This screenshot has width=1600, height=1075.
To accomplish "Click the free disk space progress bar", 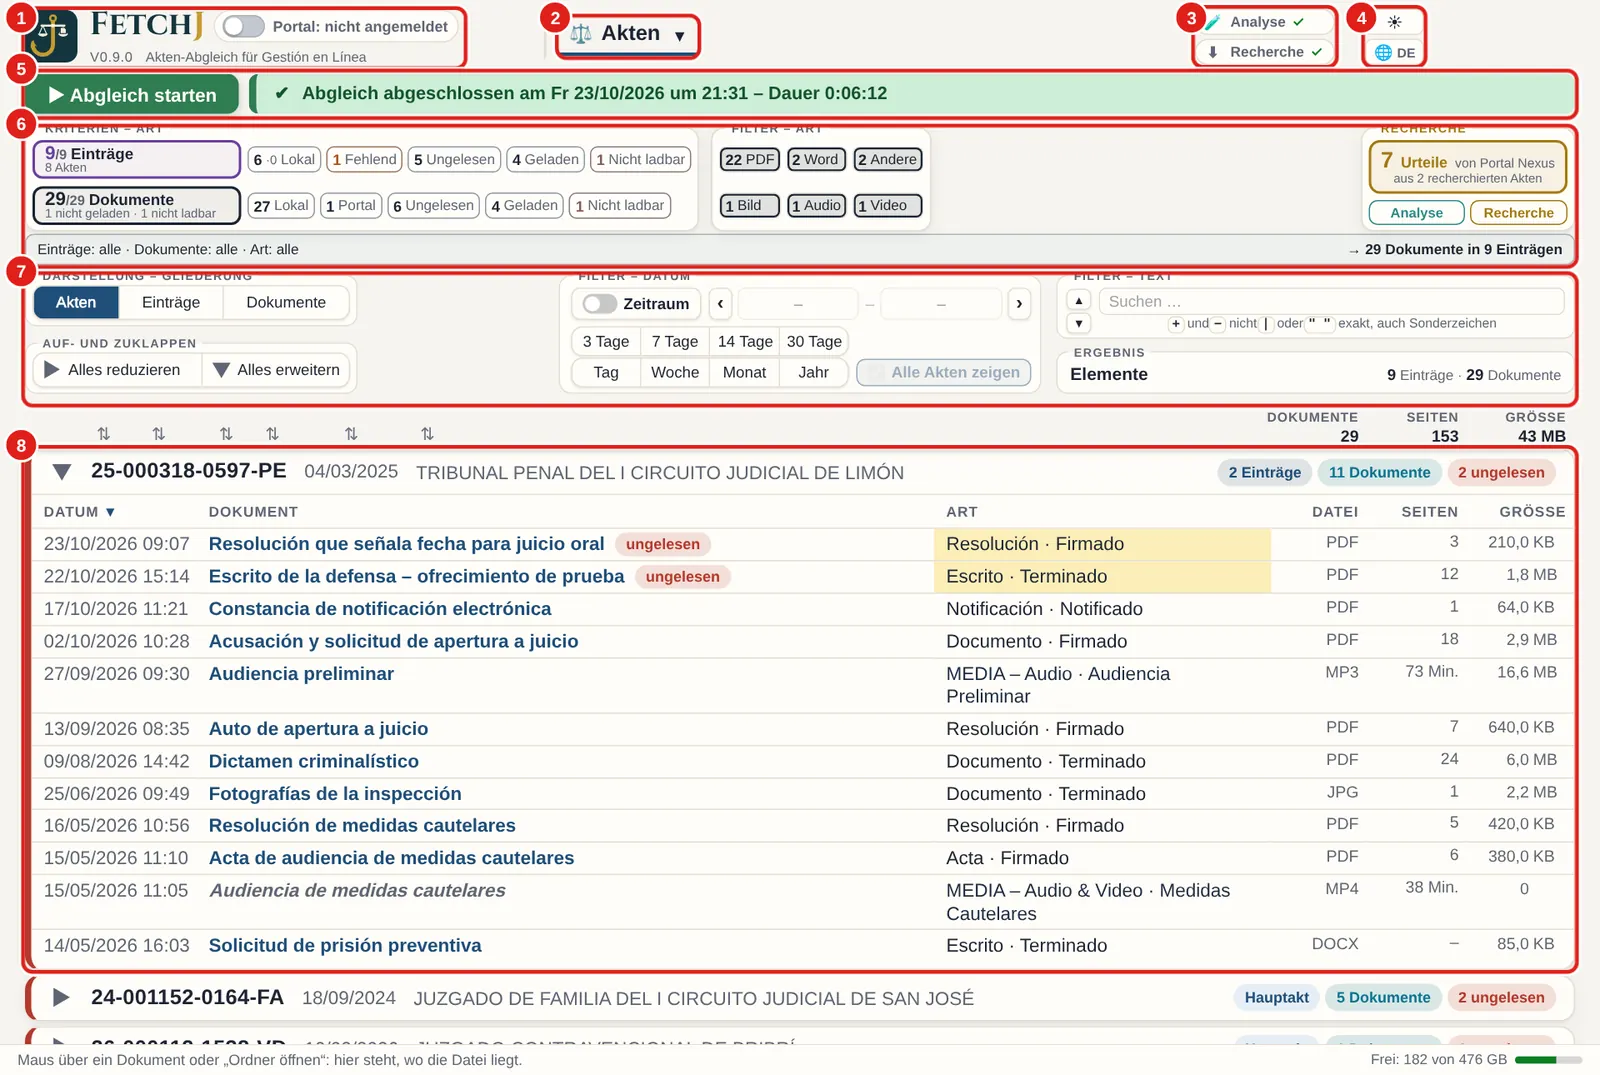I will tap(1548, 1060).
